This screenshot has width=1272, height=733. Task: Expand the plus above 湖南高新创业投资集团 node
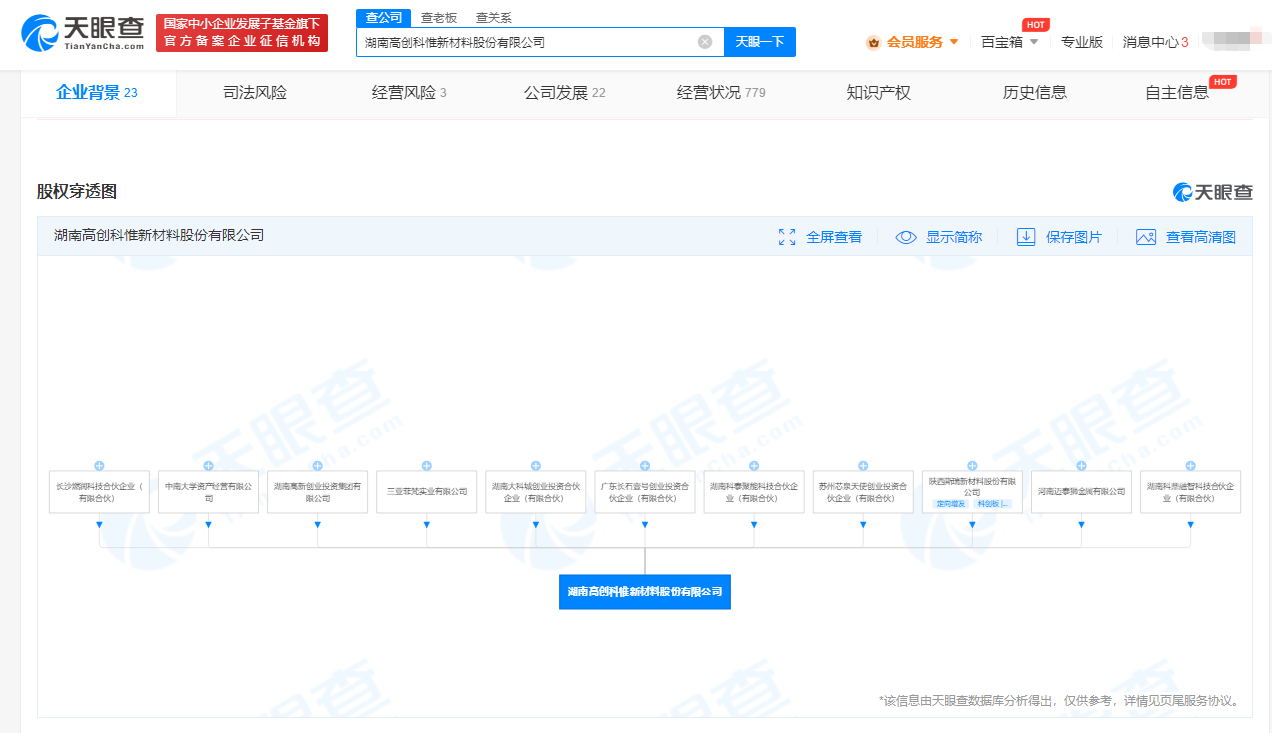click(x=317, y=466)
